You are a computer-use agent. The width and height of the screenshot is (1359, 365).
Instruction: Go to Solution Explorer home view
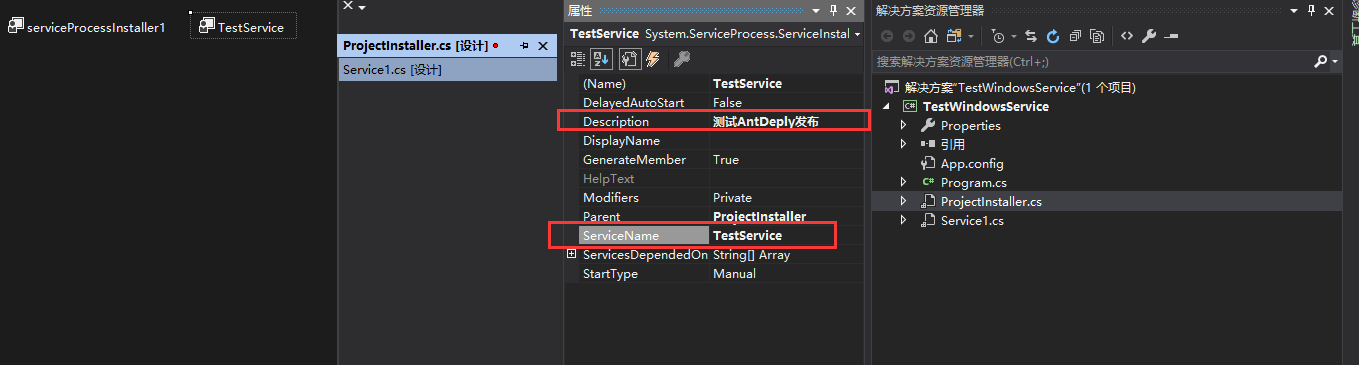tap(931, 36)
